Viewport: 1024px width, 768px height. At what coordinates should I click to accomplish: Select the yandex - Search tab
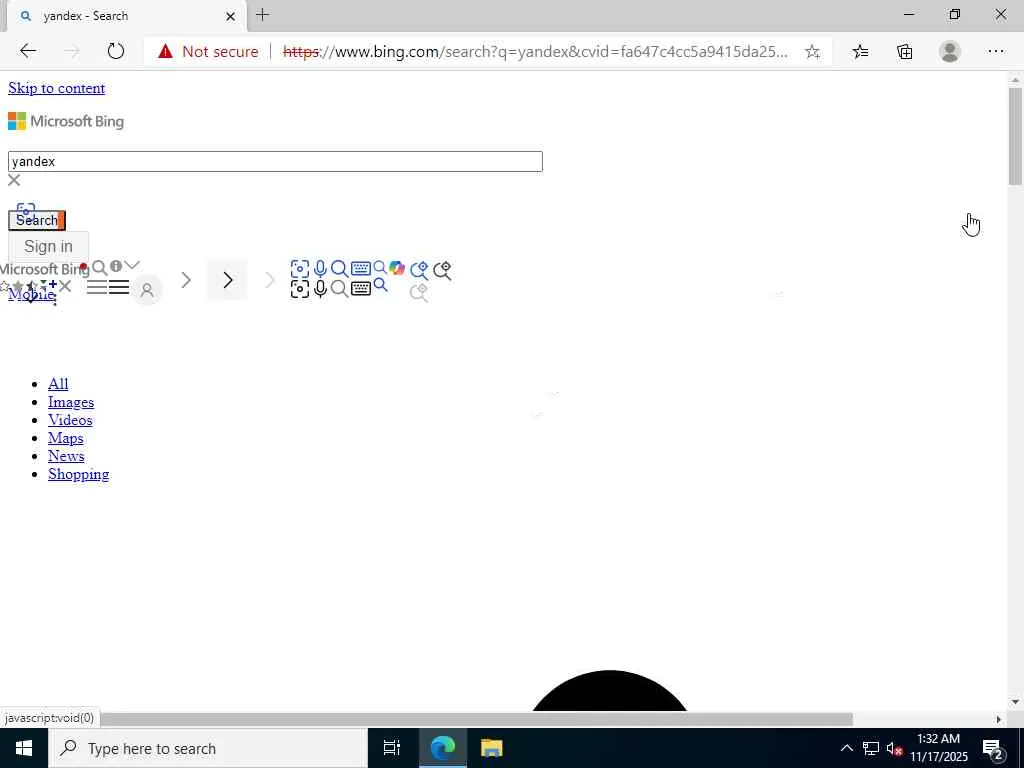tap(126, 16)
